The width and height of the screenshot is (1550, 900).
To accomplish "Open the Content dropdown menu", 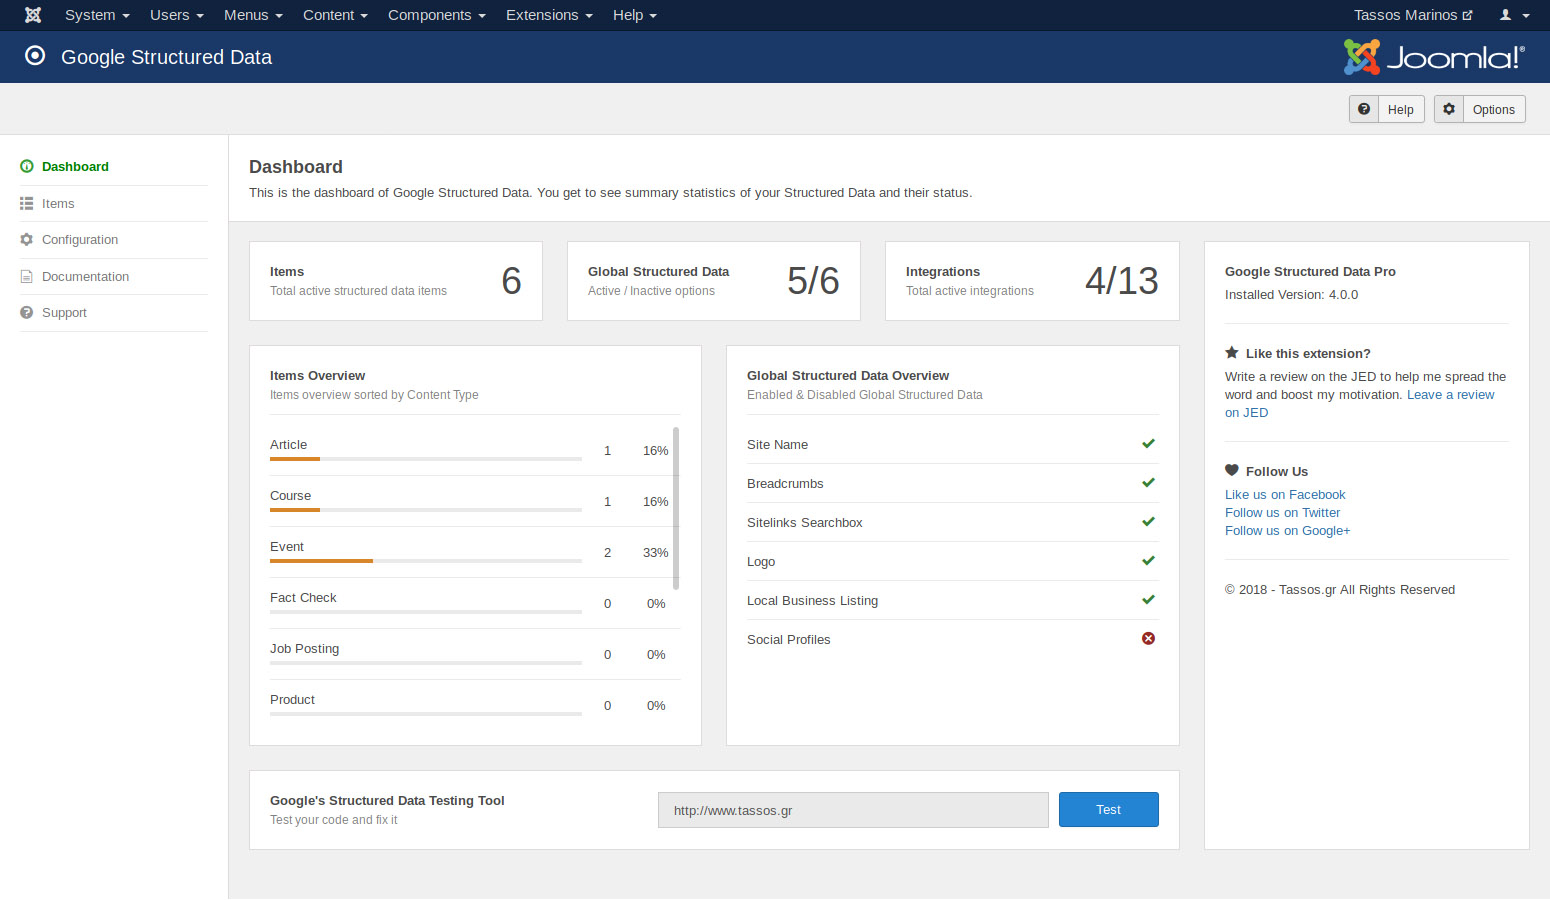I will [335, 15].
